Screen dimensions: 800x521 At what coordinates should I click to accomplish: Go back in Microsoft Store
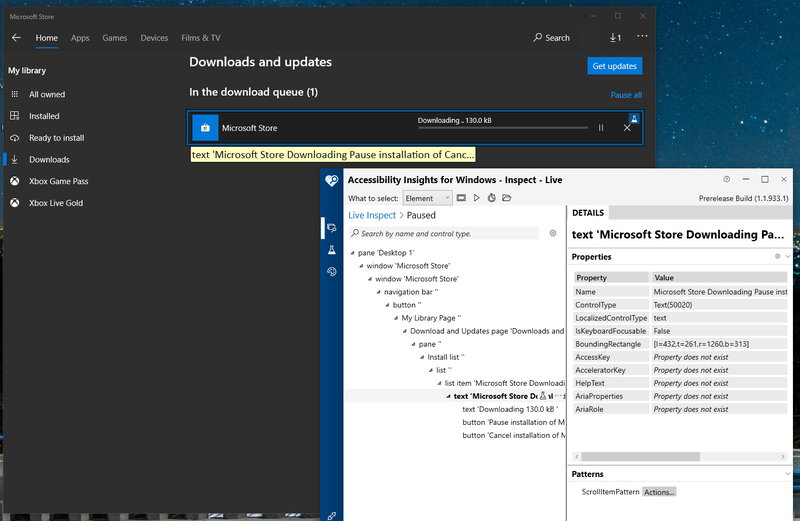coord(16,38)
